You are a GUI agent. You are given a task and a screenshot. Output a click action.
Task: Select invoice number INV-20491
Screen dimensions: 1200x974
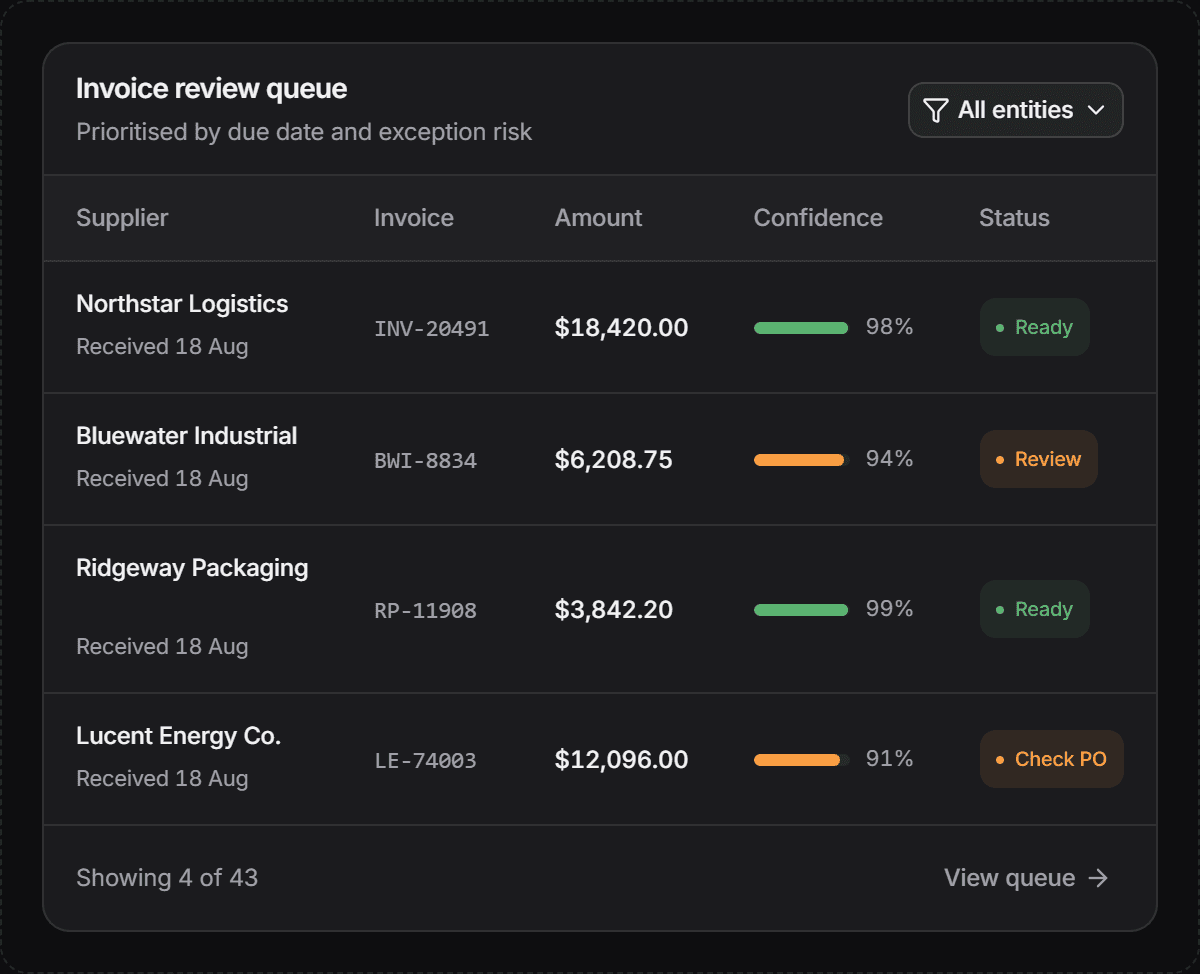432,328
